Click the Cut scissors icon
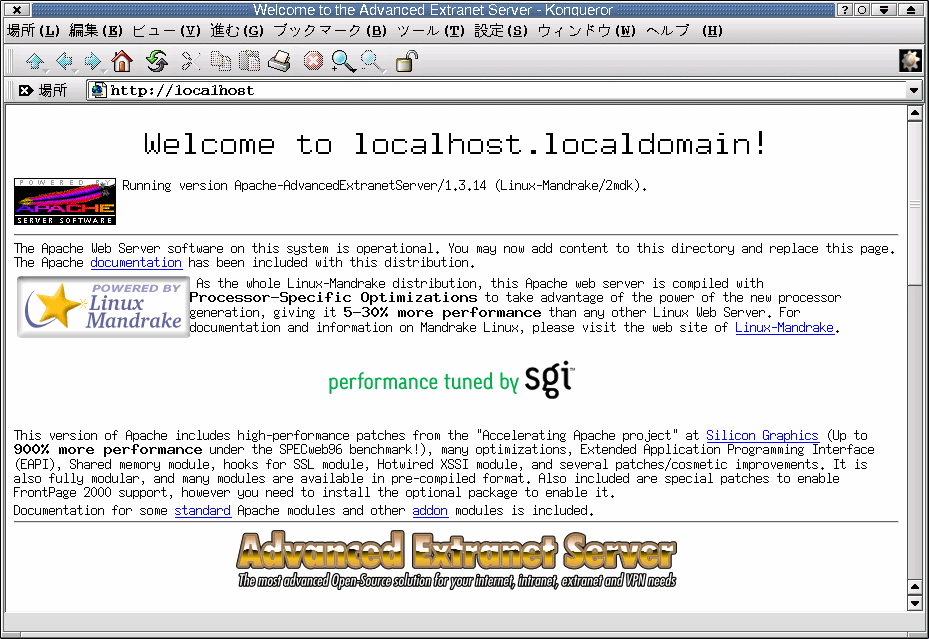This screenshot has height=639, width=929. pyautogui.click(x=190, y=60)
